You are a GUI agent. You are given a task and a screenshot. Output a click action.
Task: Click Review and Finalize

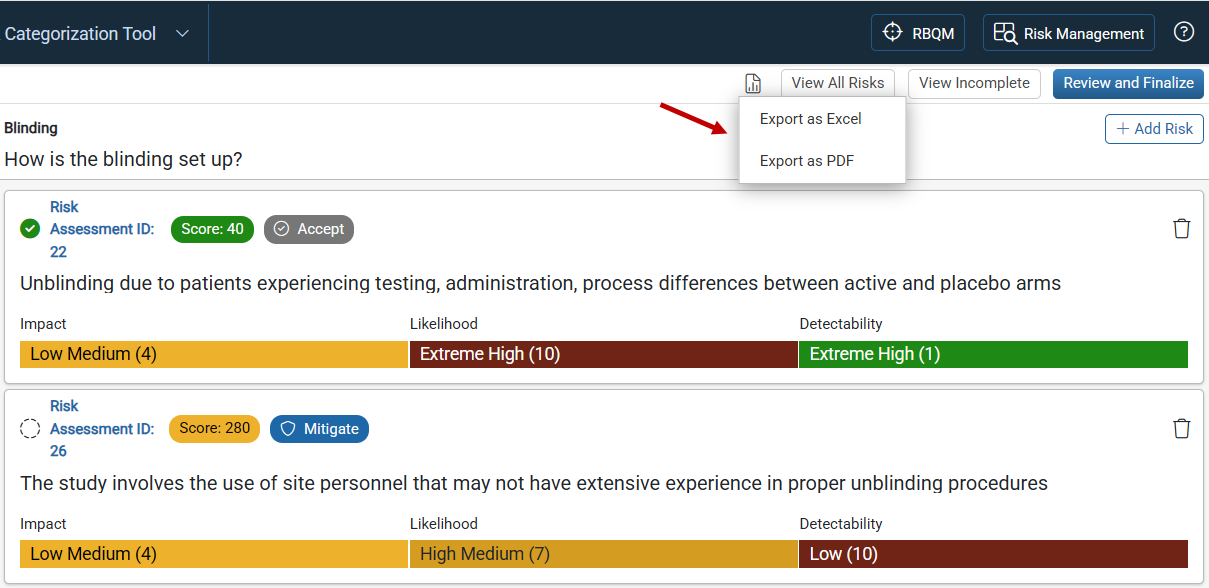pyautogui.click(x=1128, y=83)
